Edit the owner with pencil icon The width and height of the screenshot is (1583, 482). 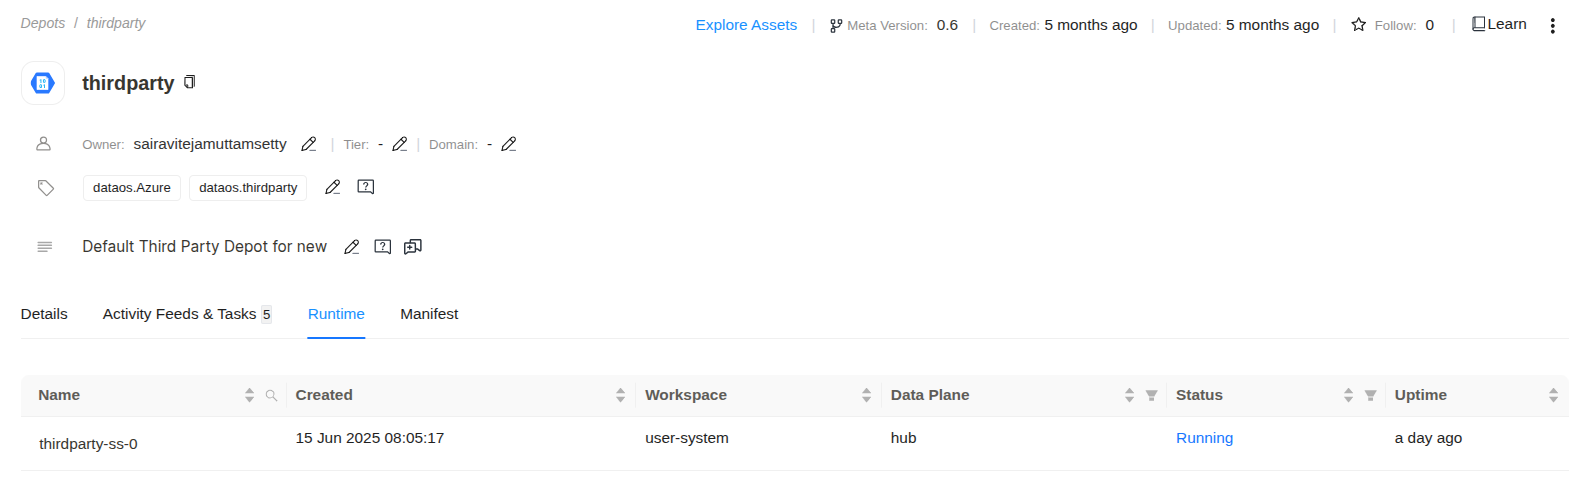point(309,144)
